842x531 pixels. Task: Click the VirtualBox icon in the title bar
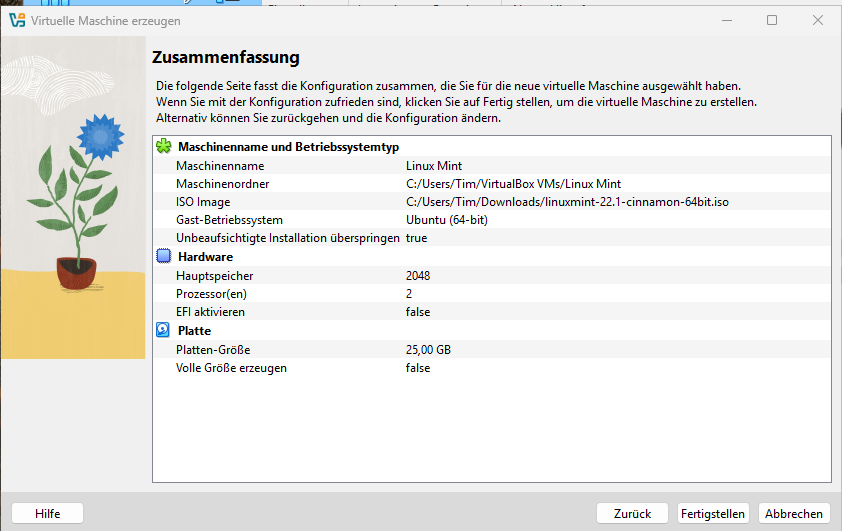click(x=17, y=20)
